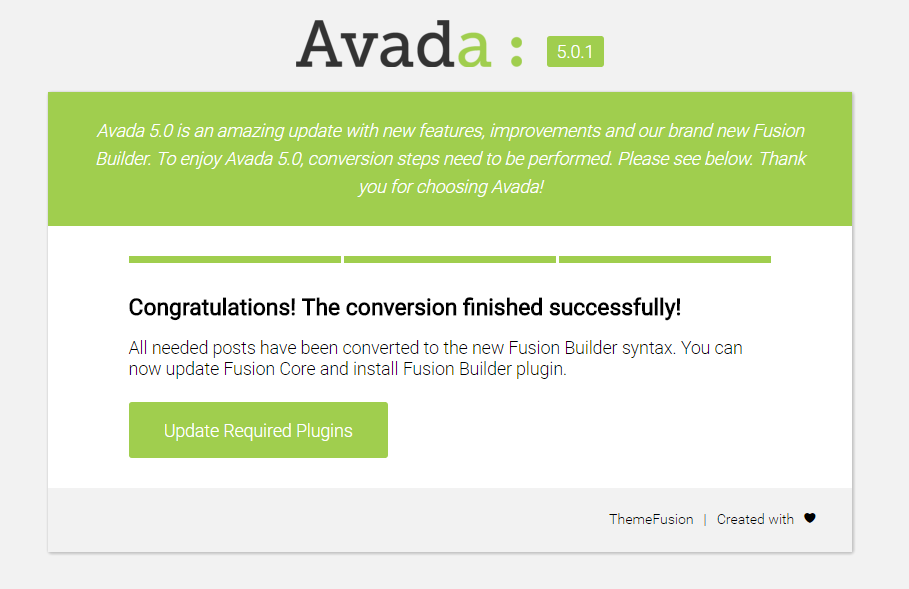Screen dimensions: 909x589
Task: Click the green letter "a" in the Avada logo
Action: 474,51
